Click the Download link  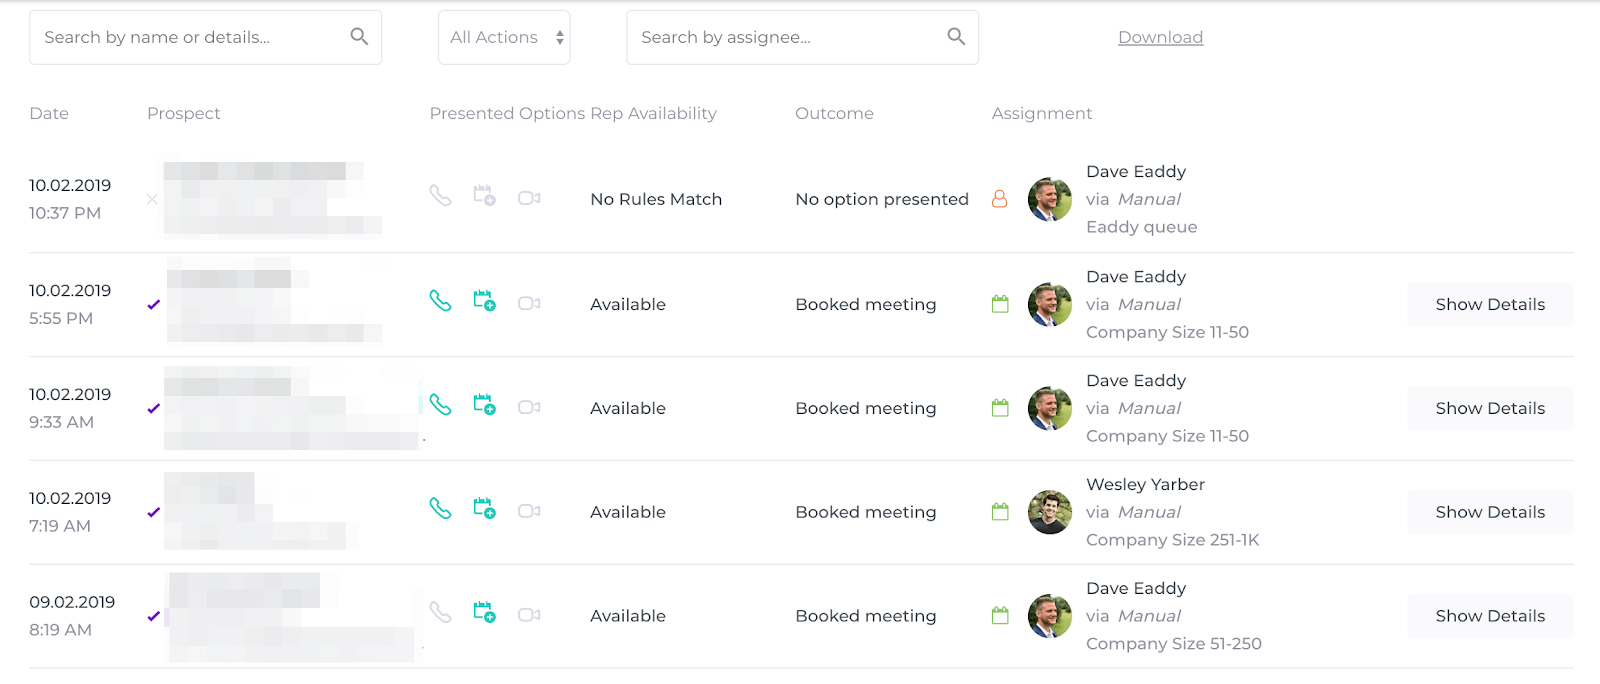[1160, 38]
